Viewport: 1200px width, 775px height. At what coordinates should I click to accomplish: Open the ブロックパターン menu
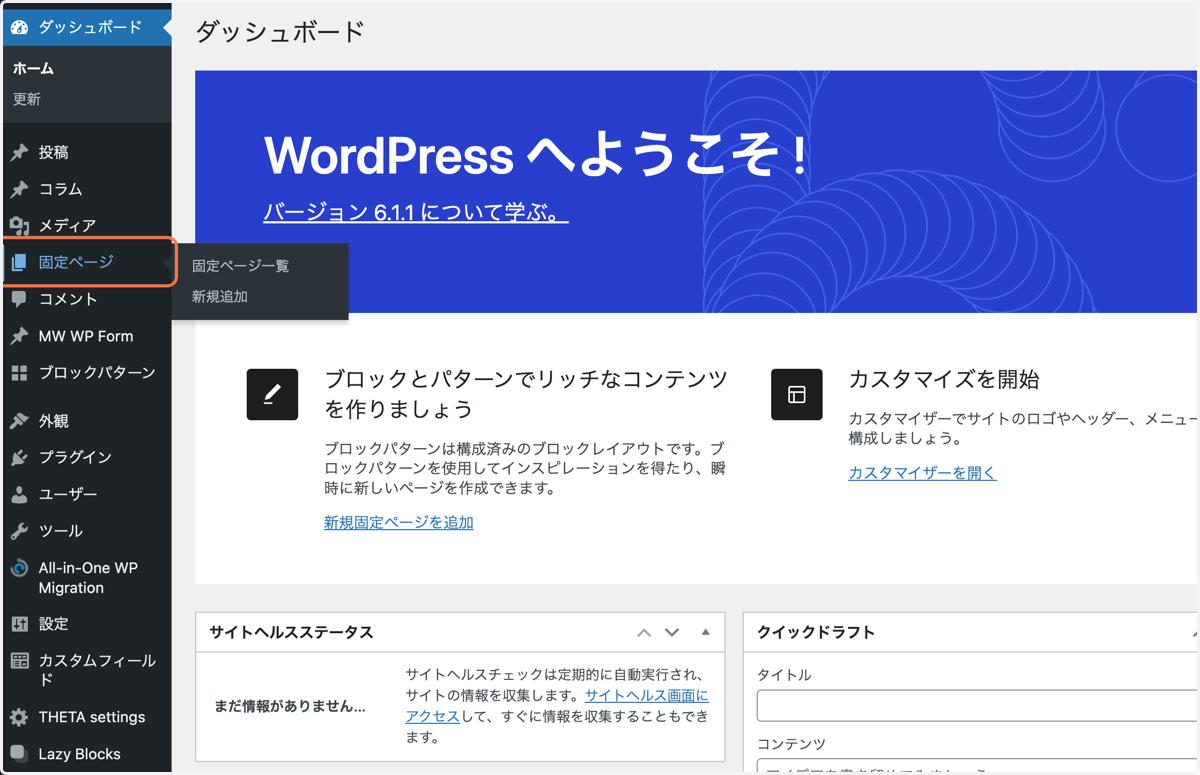87,373
